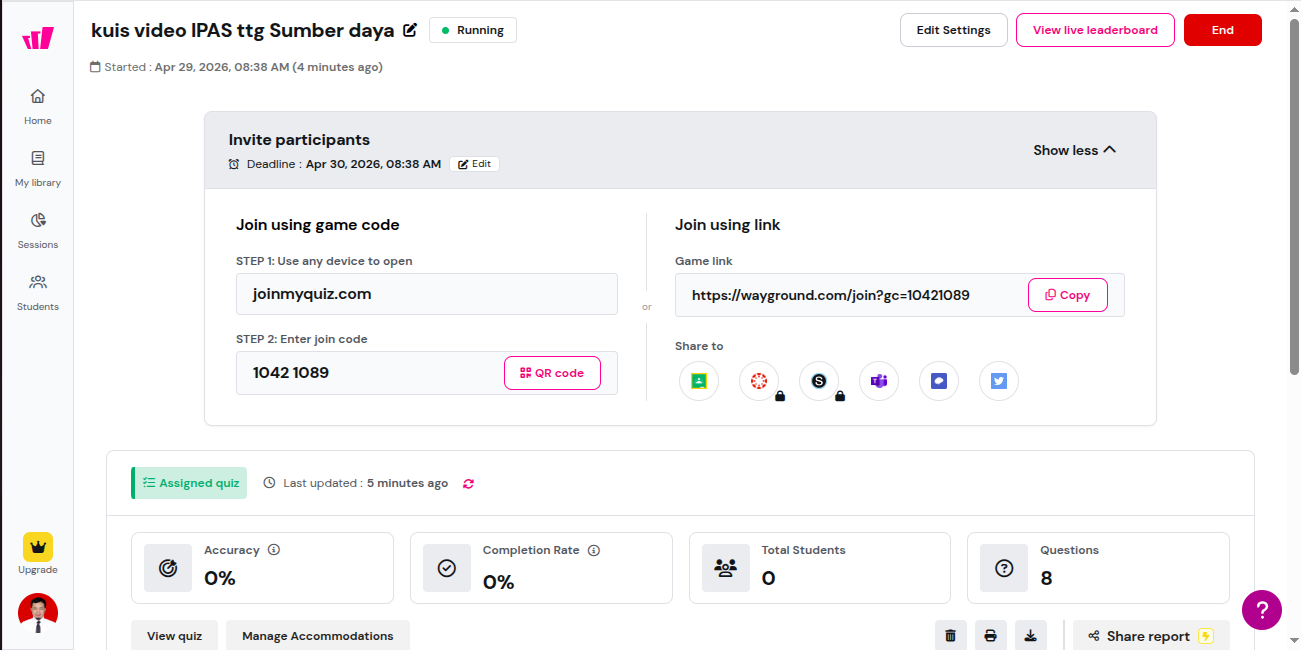1301x650 pixels.
Task: Click the red End button
Action: 1222,30
